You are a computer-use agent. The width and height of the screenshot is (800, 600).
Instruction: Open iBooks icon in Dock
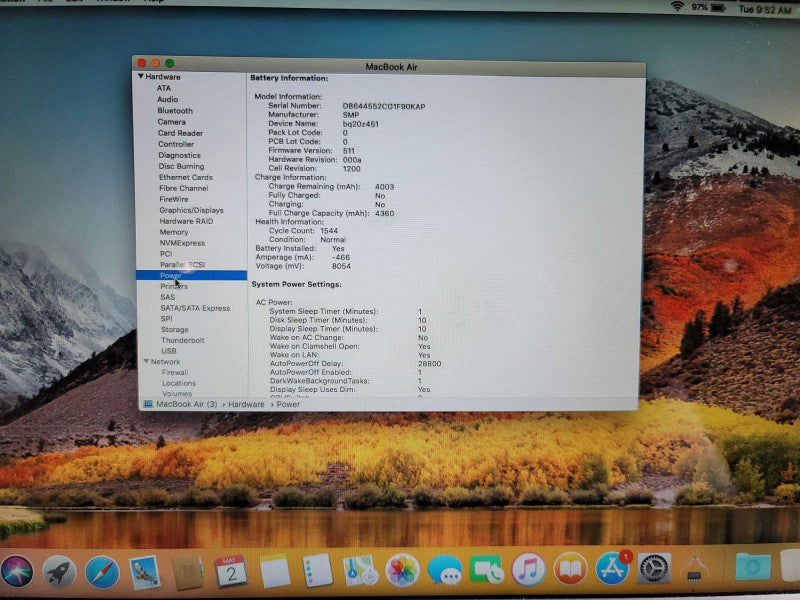click(x=570, y=568)
